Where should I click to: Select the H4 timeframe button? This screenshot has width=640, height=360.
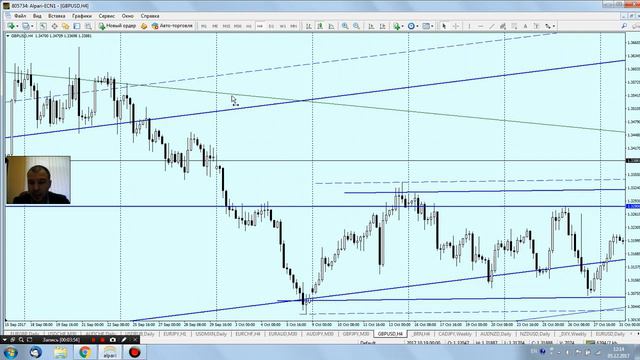[260, 26]
